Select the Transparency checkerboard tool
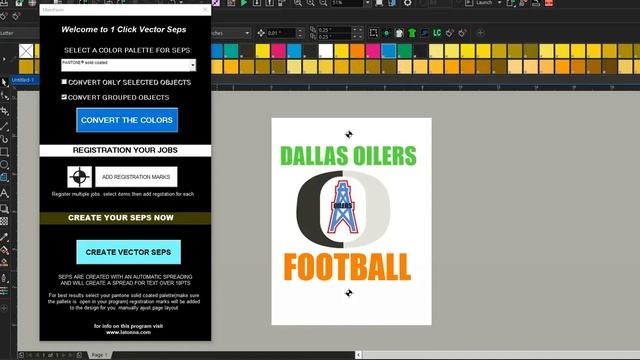This screenshot has width=640, height=360. click(4, 221)
